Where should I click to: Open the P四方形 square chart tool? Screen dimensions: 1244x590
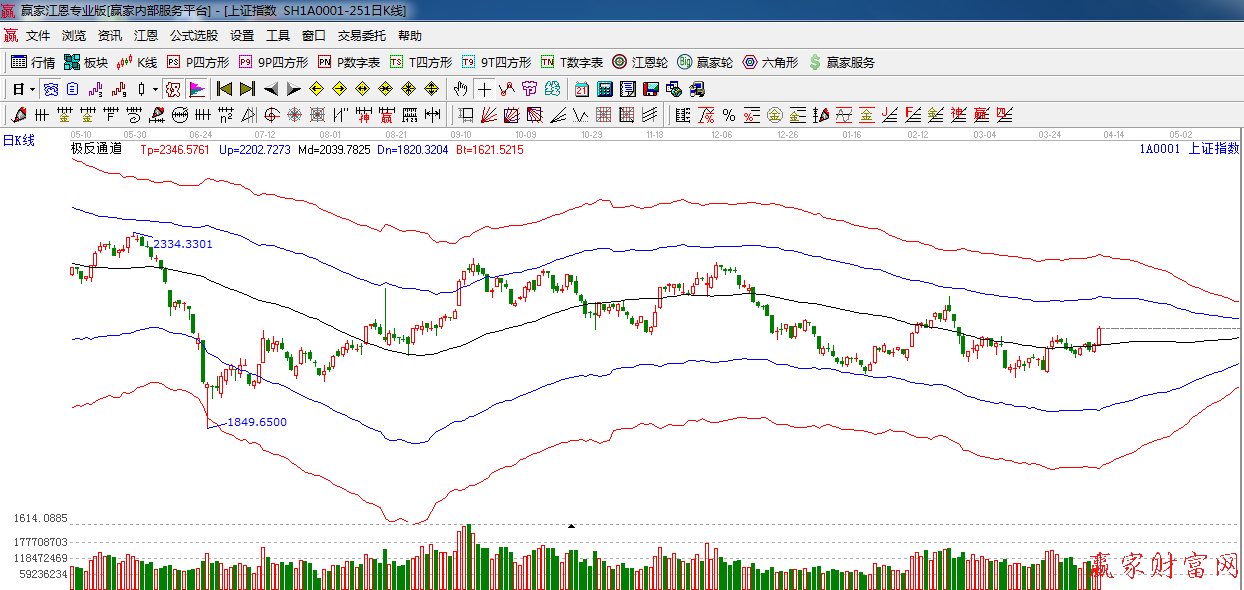pos(198,62)
